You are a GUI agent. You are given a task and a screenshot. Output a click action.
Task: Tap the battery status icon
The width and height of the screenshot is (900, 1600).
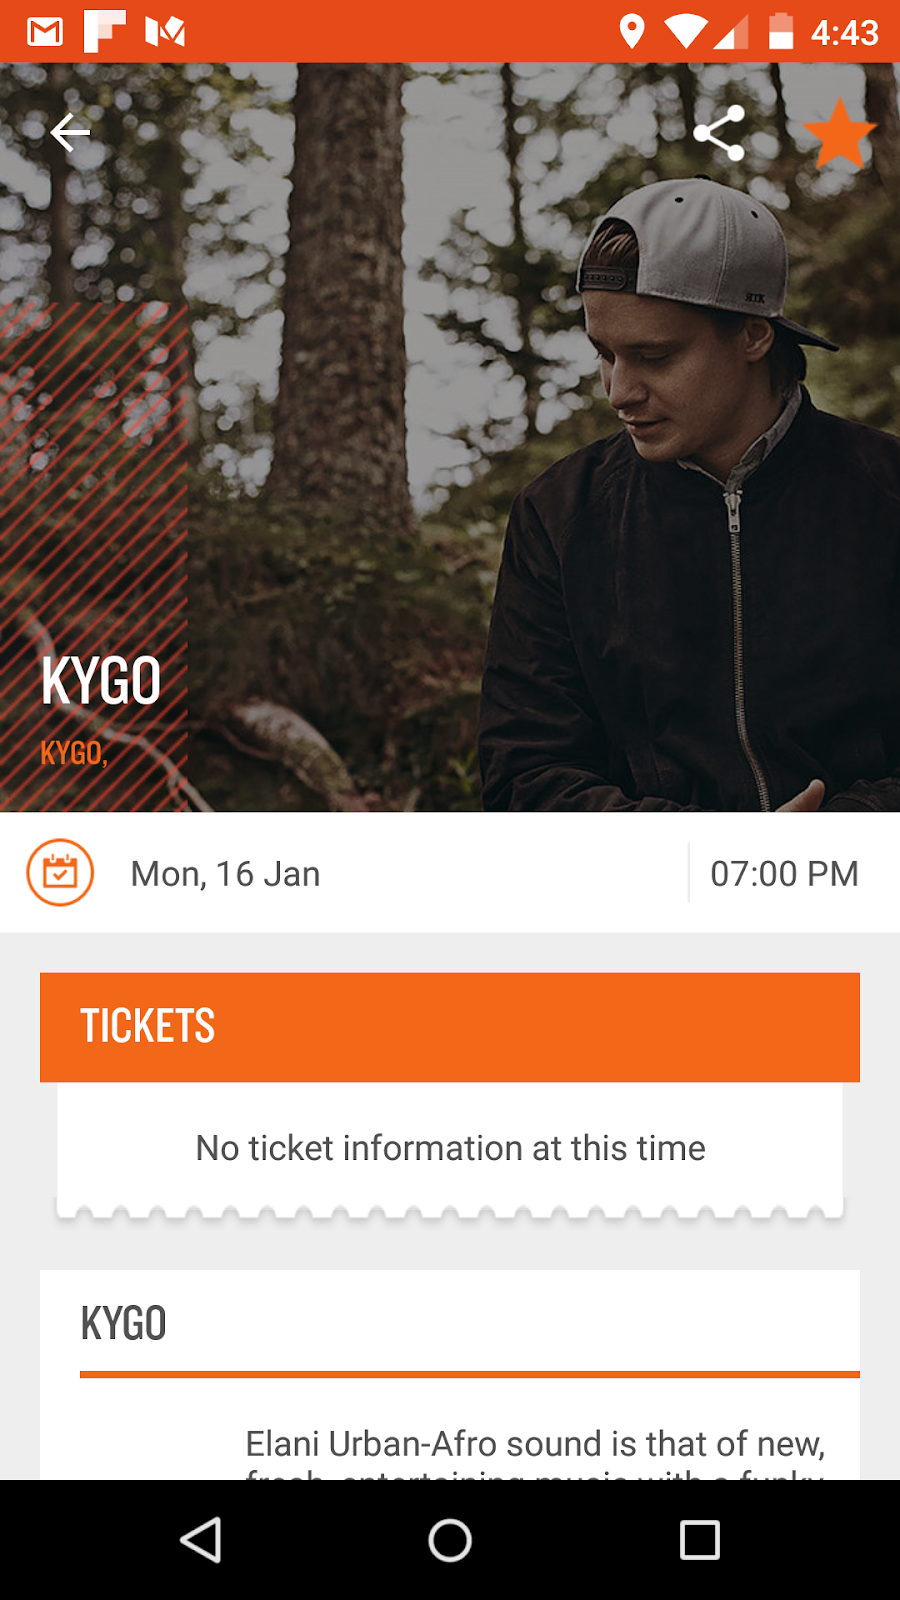780,31
